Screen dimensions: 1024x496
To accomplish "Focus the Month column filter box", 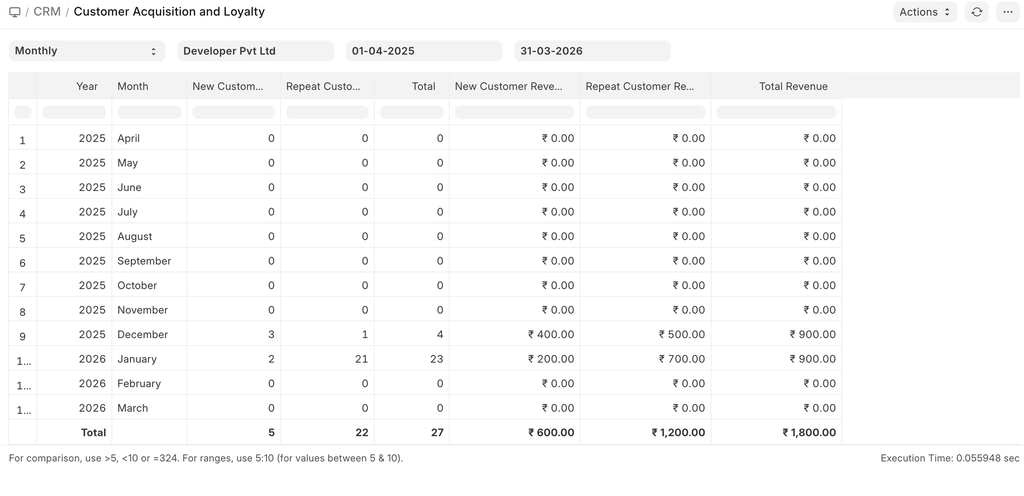I will tap(149, 112).
